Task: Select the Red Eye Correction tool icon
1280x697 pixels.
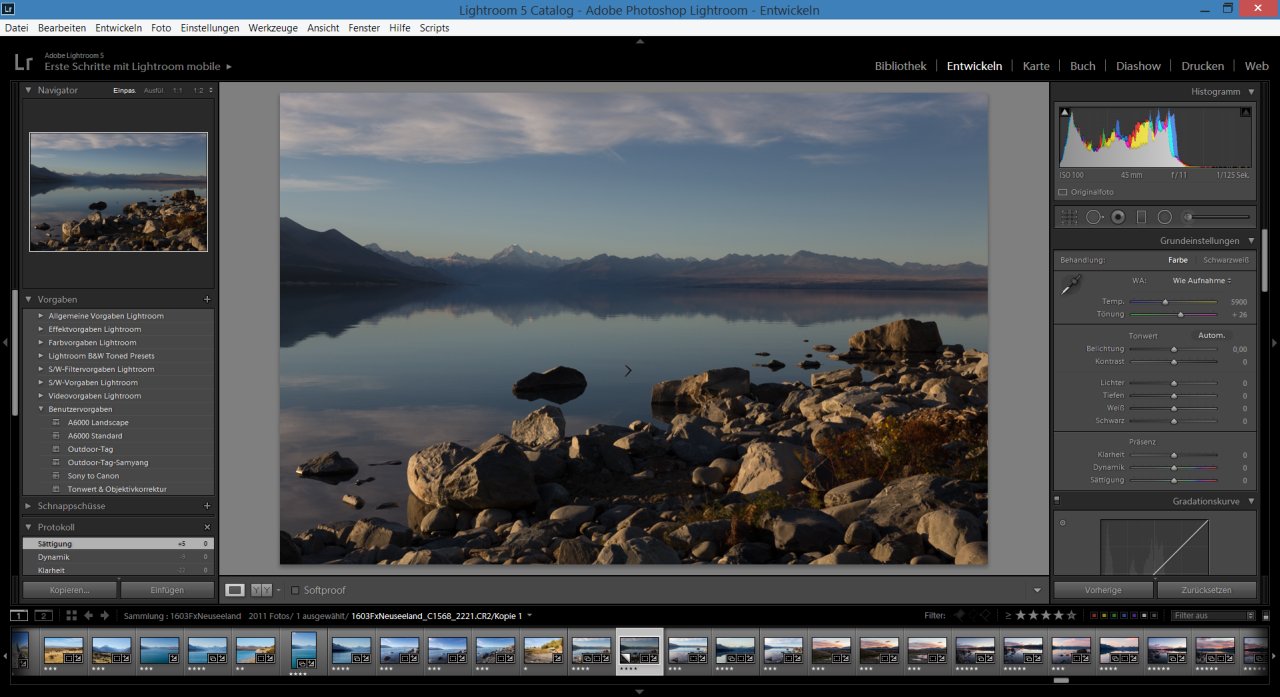Action: (x=1118, y=217)
